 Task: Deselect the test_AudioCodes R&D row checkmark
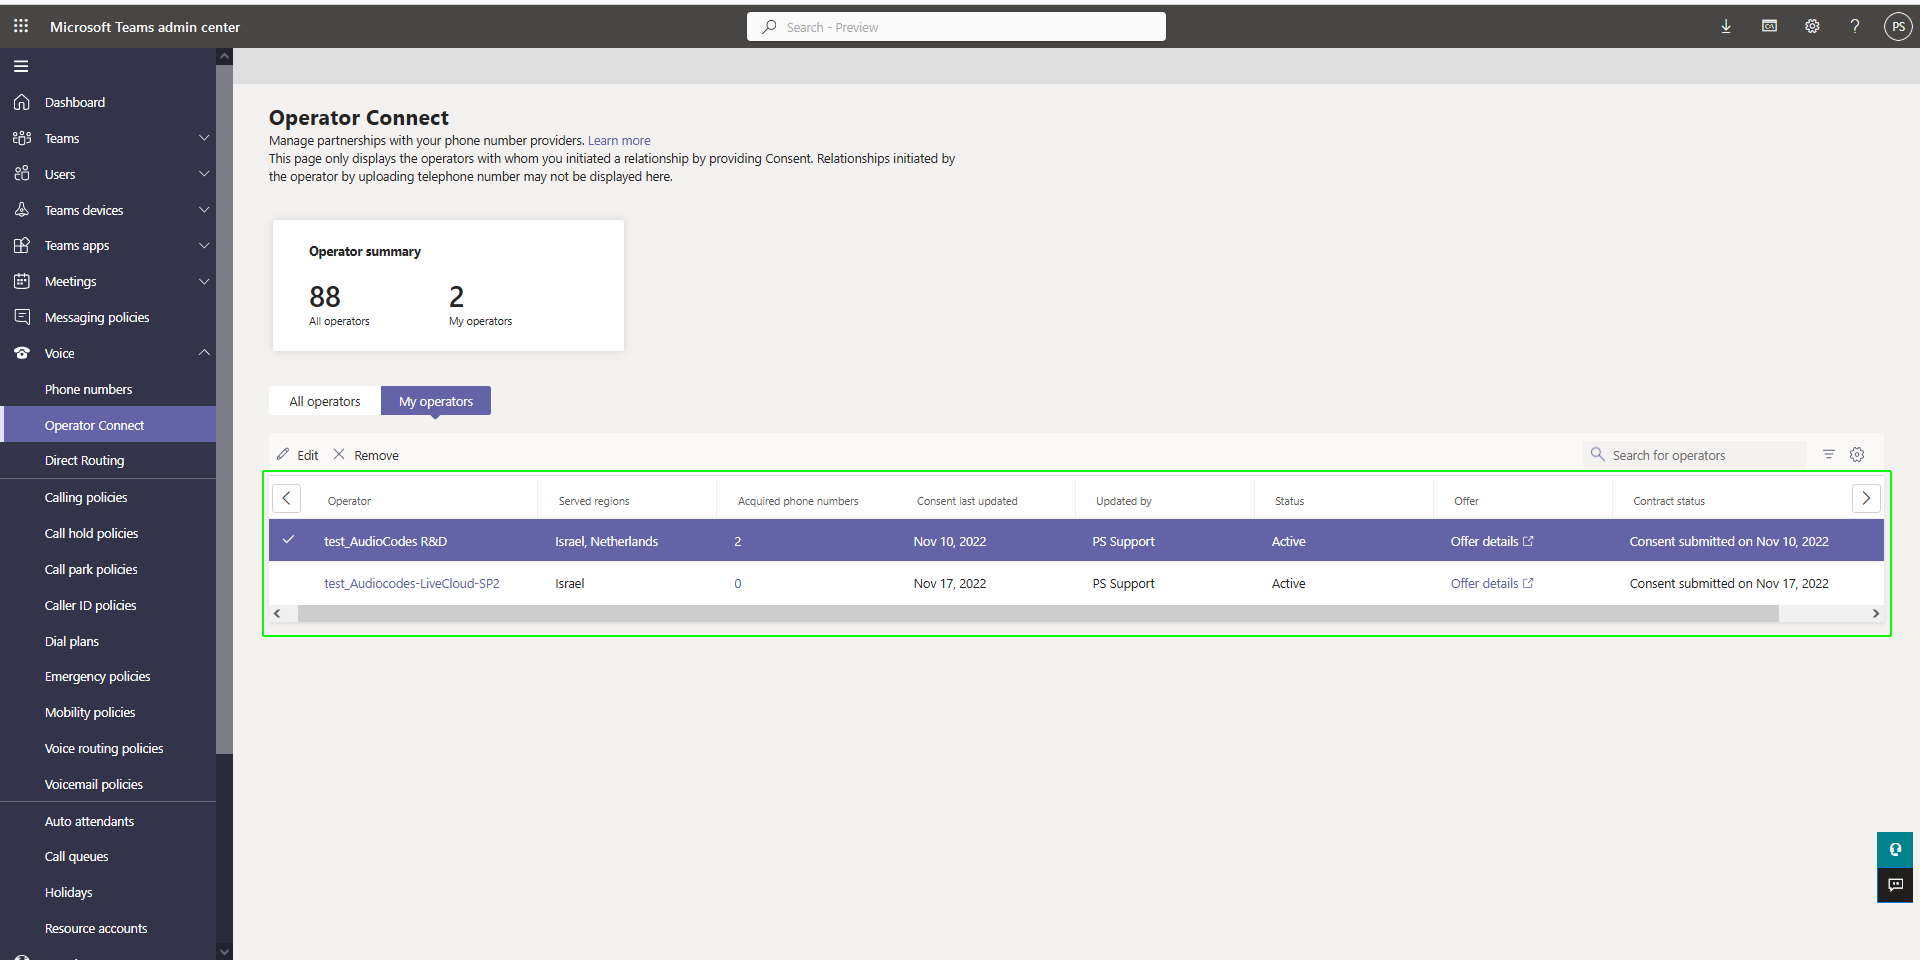tap(288, 541)
